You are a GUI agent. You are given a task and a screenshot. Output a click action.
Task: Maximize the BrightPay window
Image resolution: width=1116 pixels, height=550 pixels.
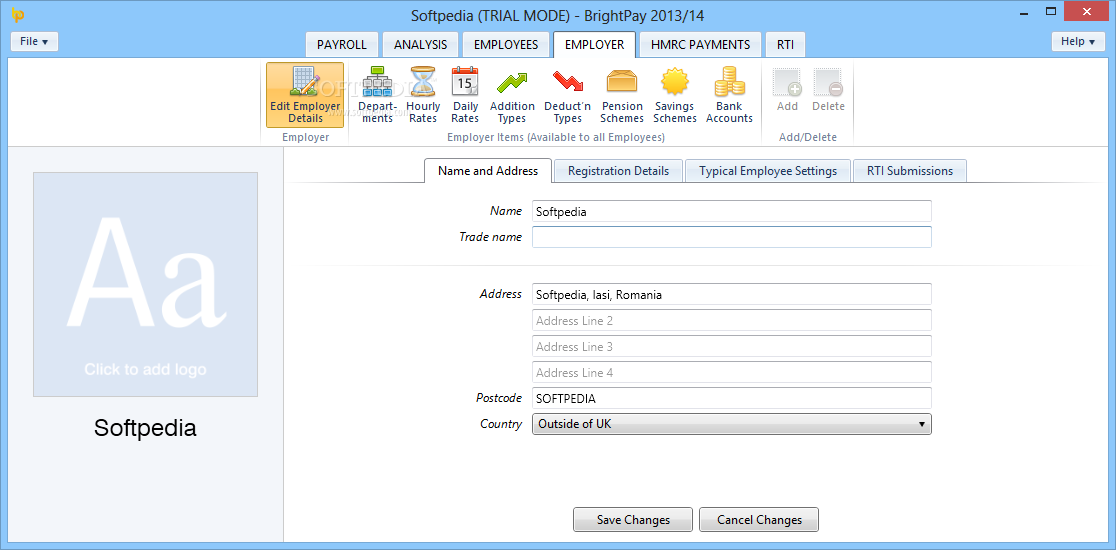point(1051,11)
